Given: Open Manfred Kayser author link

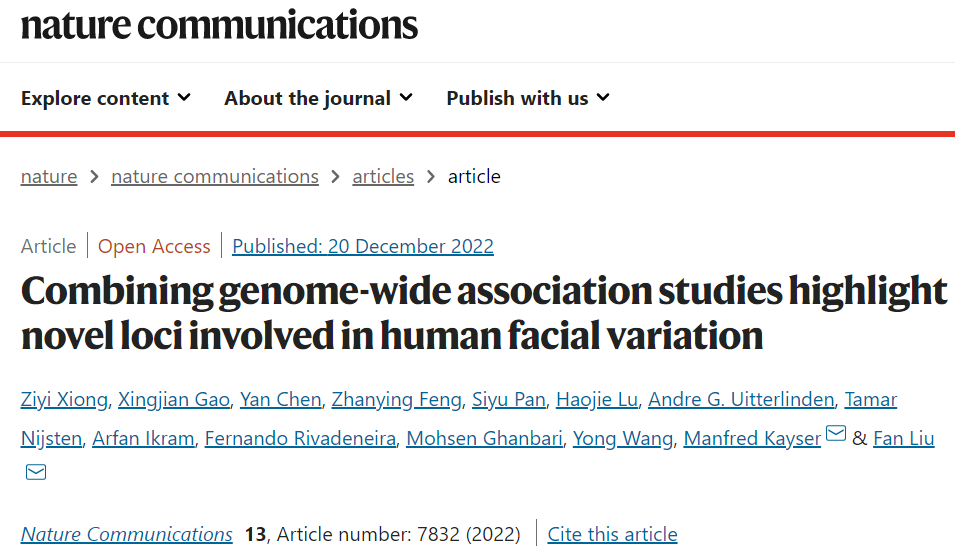Looking at the screenshot, I should [752, 439].
